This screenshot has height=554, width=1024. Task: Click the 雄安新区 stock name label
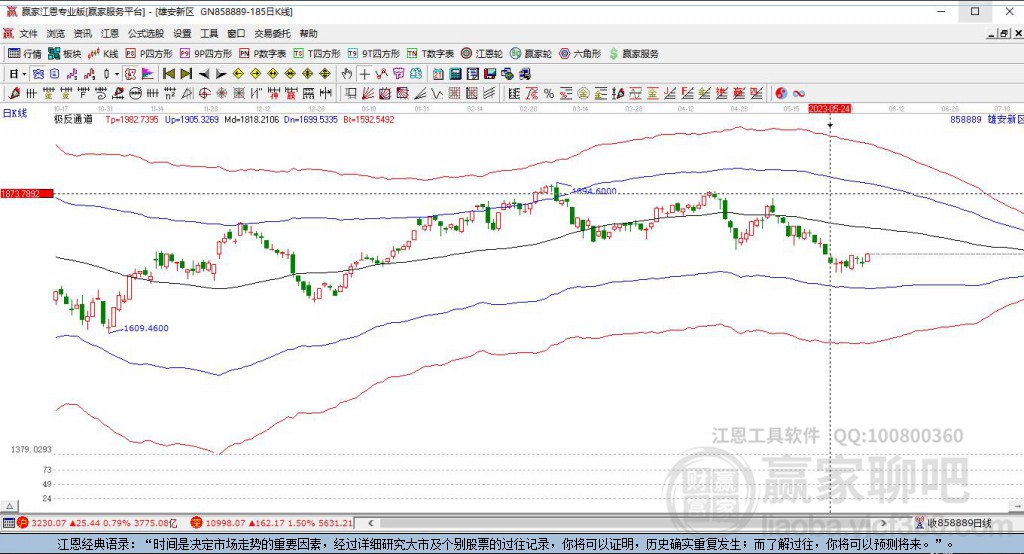pyautogui.click(x=1005, y=120)
